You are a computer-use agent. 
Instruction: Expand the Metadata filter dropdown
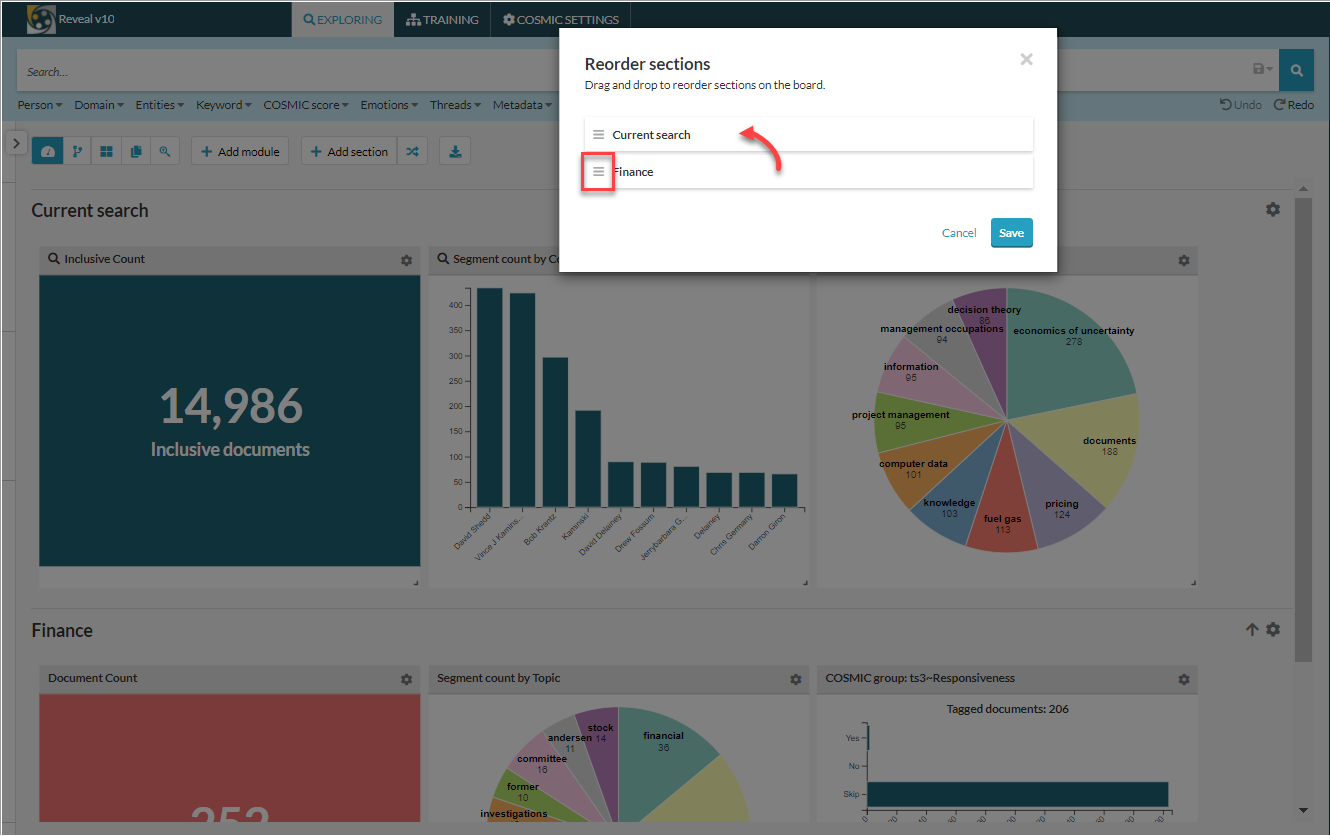[522, 105]
